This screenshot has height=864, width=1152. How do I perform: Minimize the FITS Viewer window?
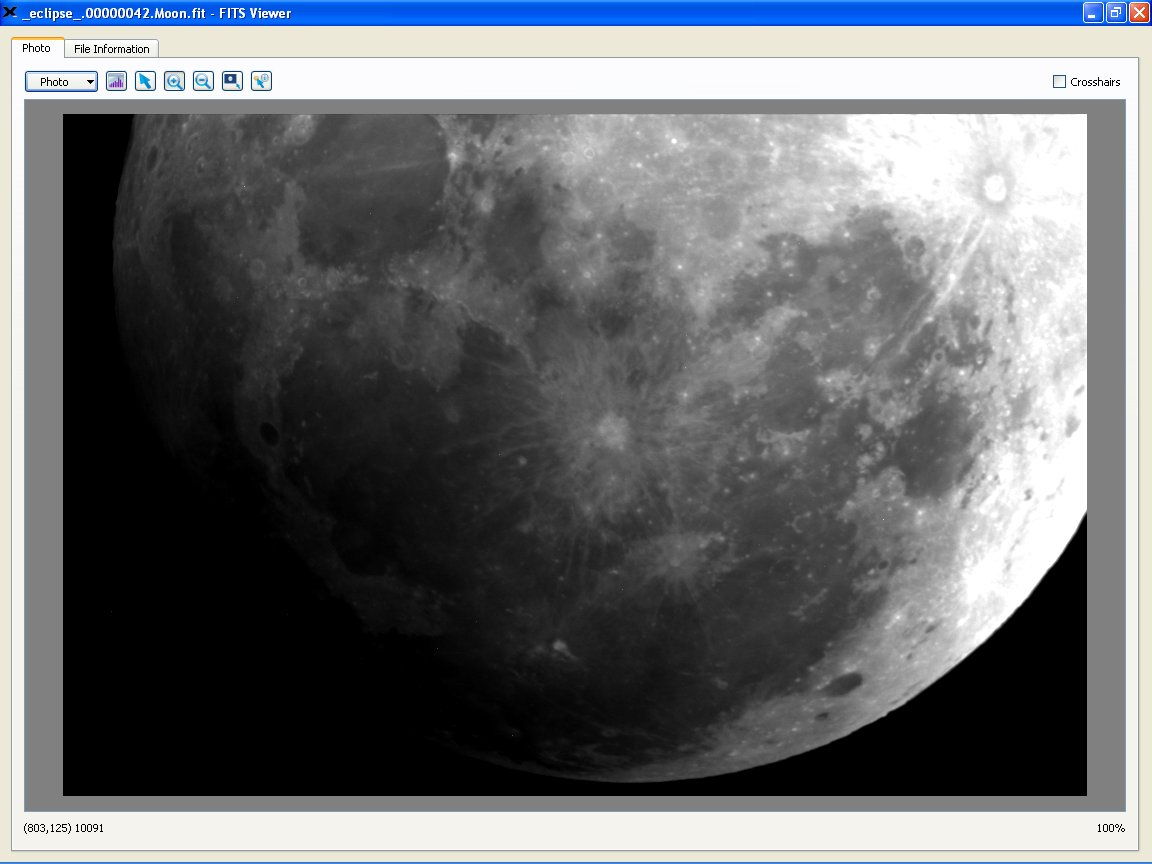pyautogui.click(x=1092, y=13)
